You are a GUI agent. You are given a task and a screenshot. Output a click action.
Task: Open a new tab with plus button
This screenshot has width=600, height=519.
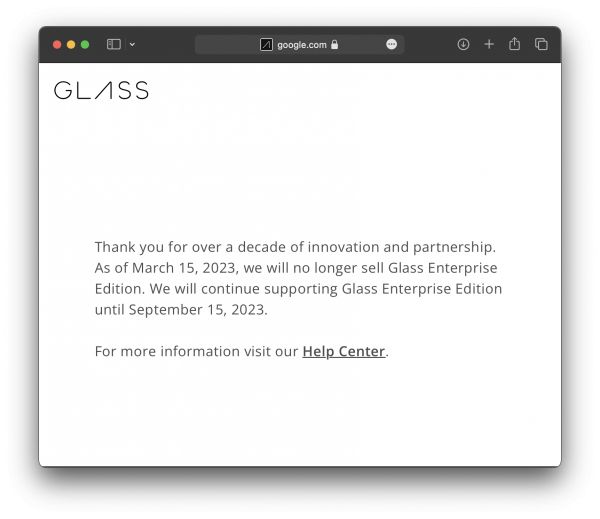click(x=489, y=44)
